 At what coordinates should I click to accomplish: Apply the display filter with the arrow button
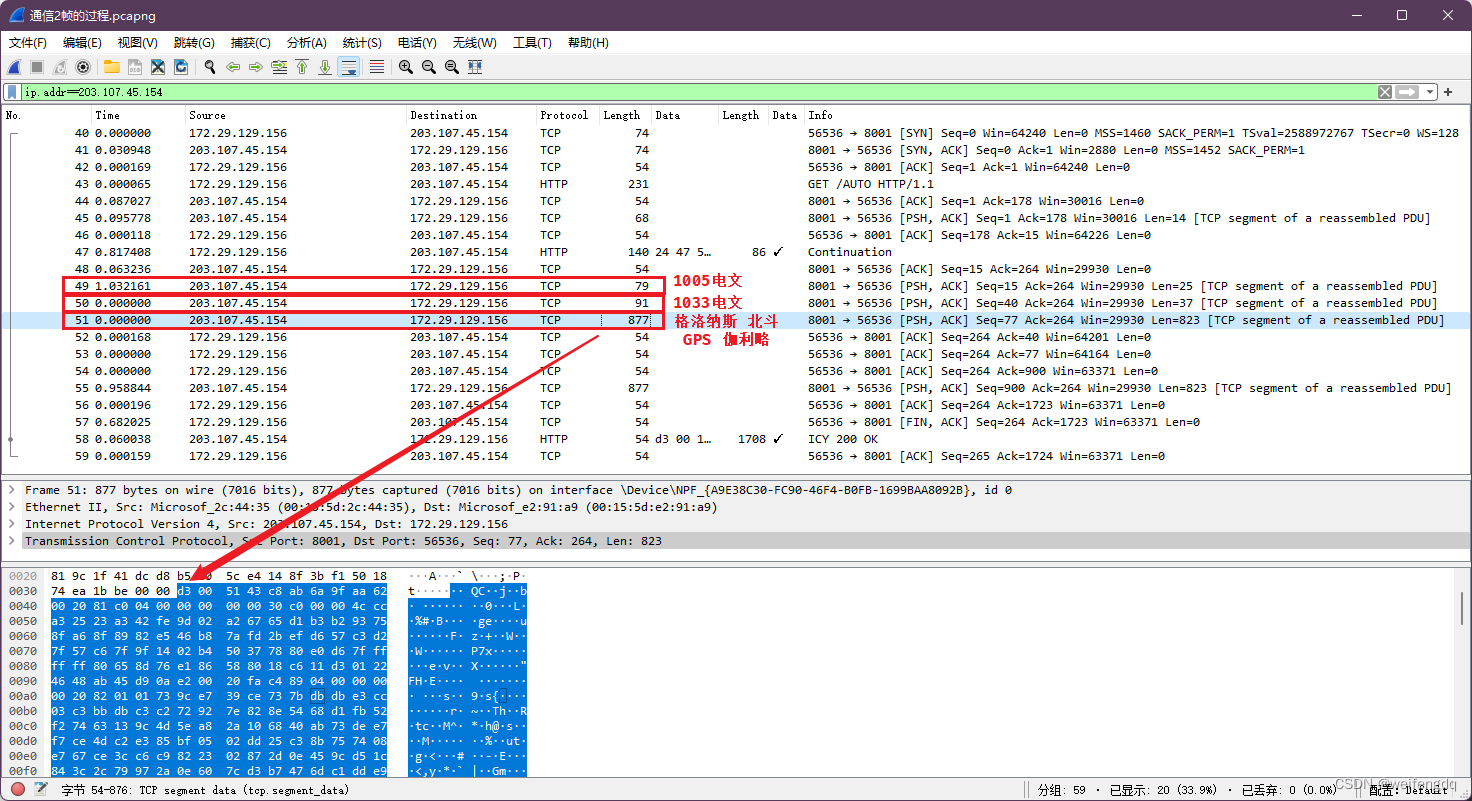coord(1406,92)
